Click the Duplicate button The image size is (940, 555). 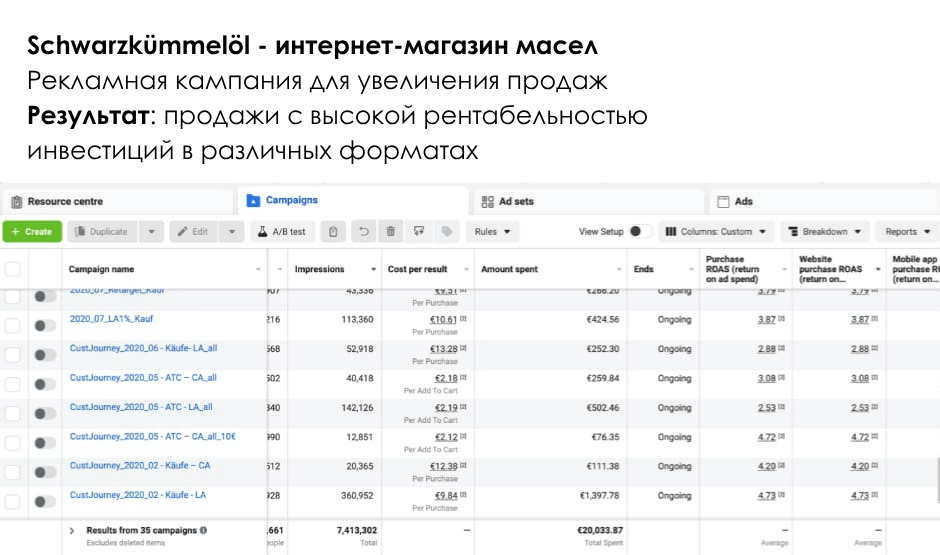[103, 231]
